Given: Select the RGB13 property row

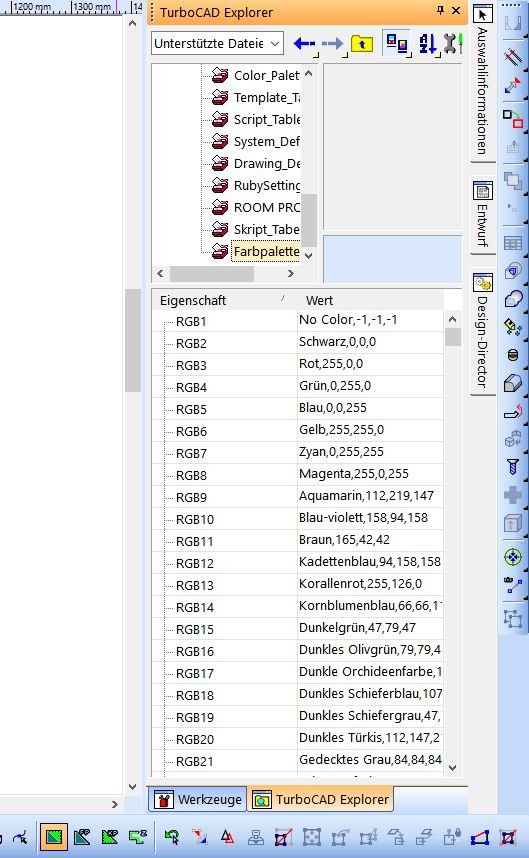Looking at the screenshot, I should tap(298, 585).
